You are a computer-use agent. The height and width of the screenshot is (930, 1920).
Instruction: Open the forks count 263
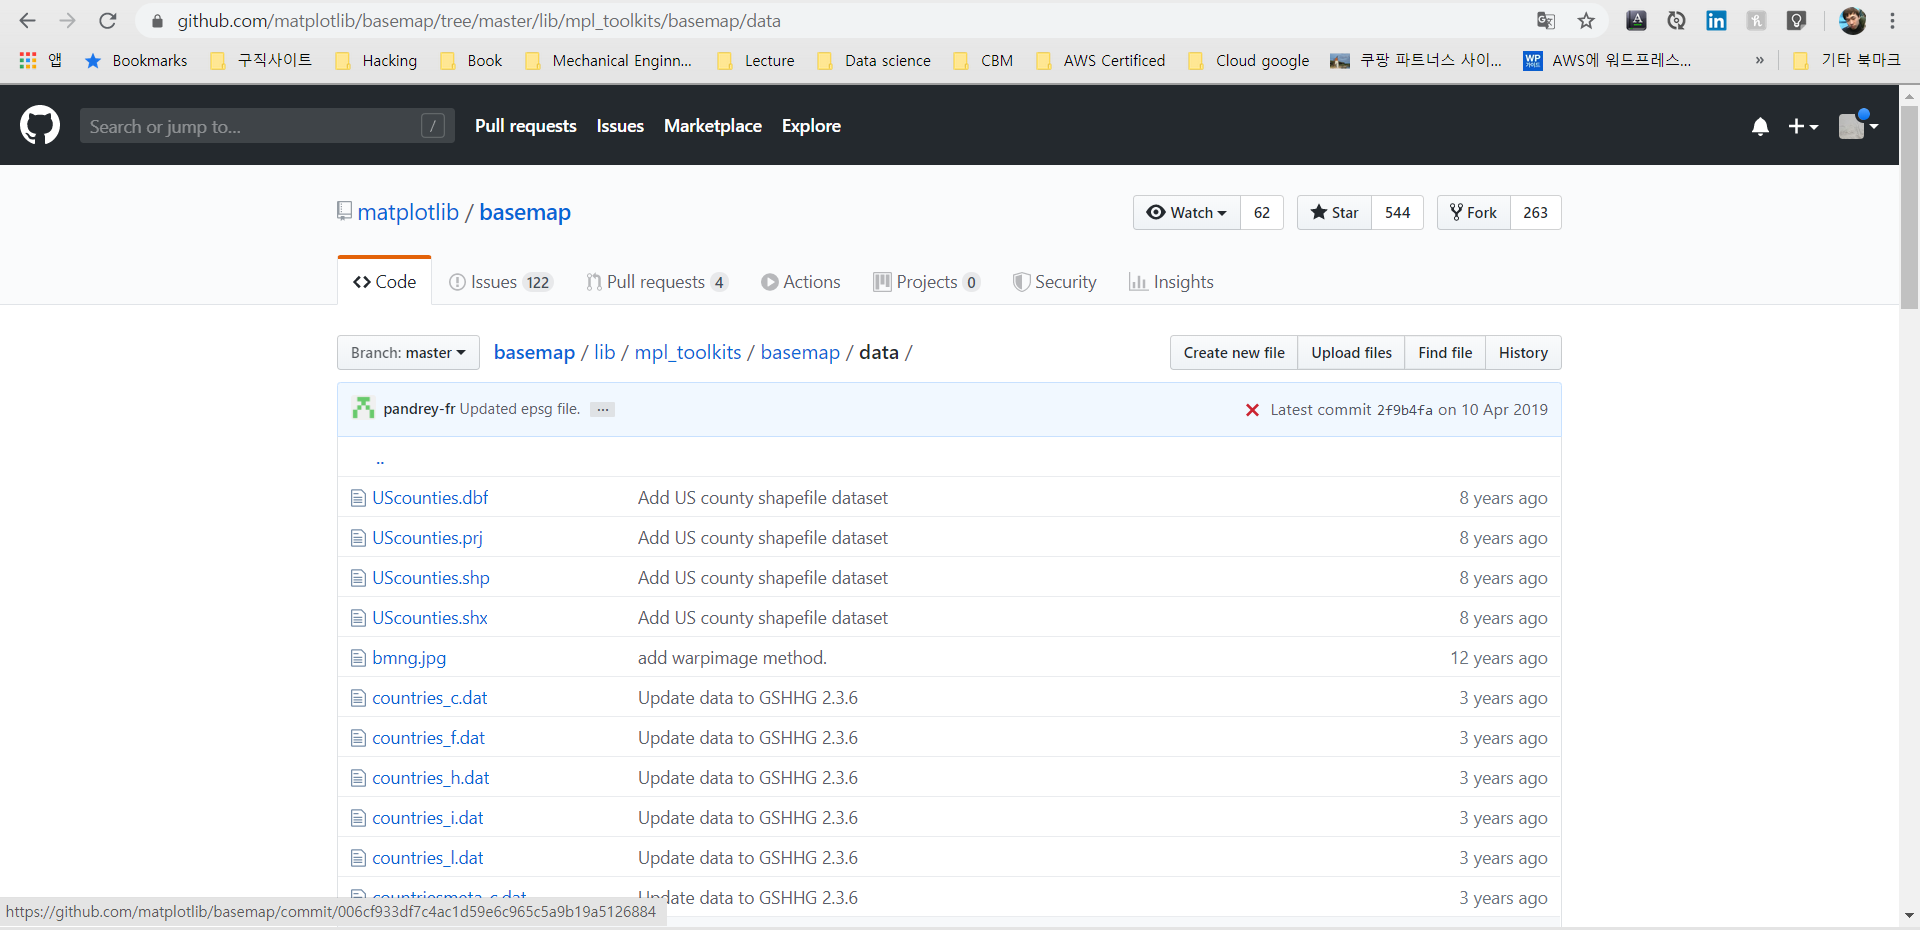[x=1535, y=213]
